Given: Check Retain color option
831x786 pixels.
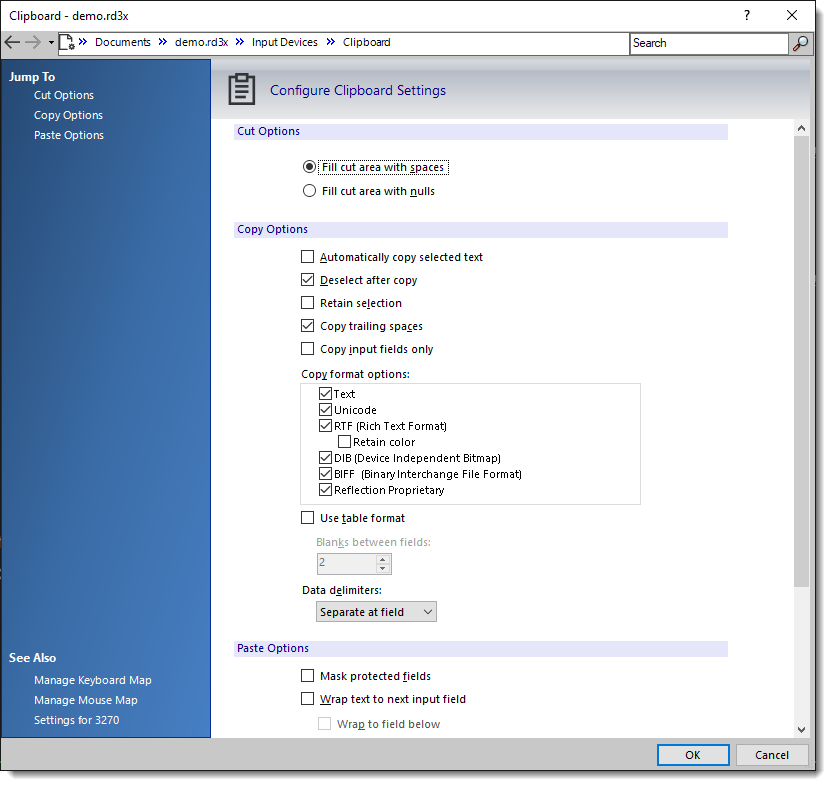Looking at the screenshot, I should tap(344, 441).
